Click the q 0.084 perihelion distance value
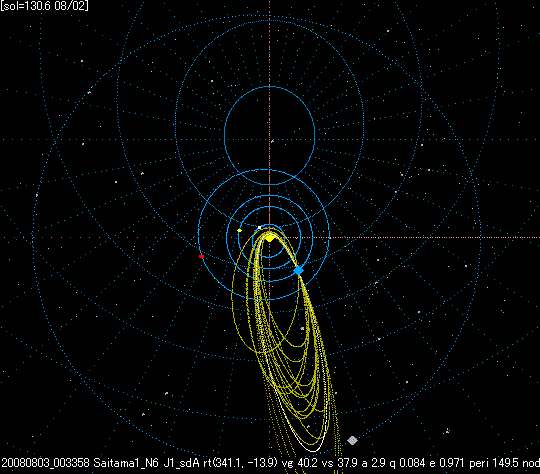 point(407,463)
